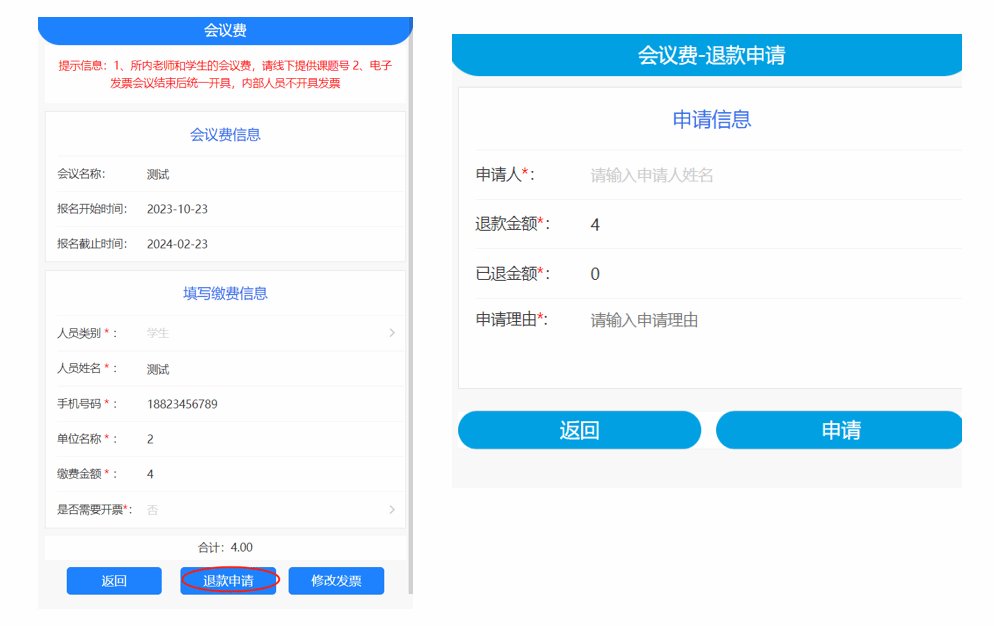Click the 合计 4.00 total row
Screen dimensions: 994x626
(x=225, y=548)
